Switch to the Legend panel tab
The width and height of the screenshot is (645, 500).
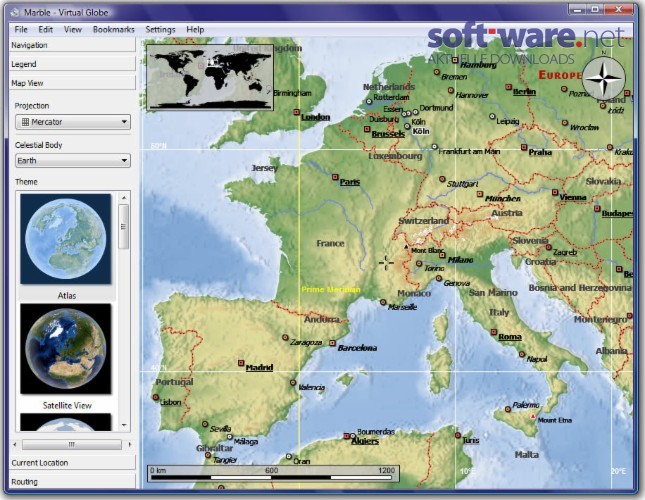72,64
